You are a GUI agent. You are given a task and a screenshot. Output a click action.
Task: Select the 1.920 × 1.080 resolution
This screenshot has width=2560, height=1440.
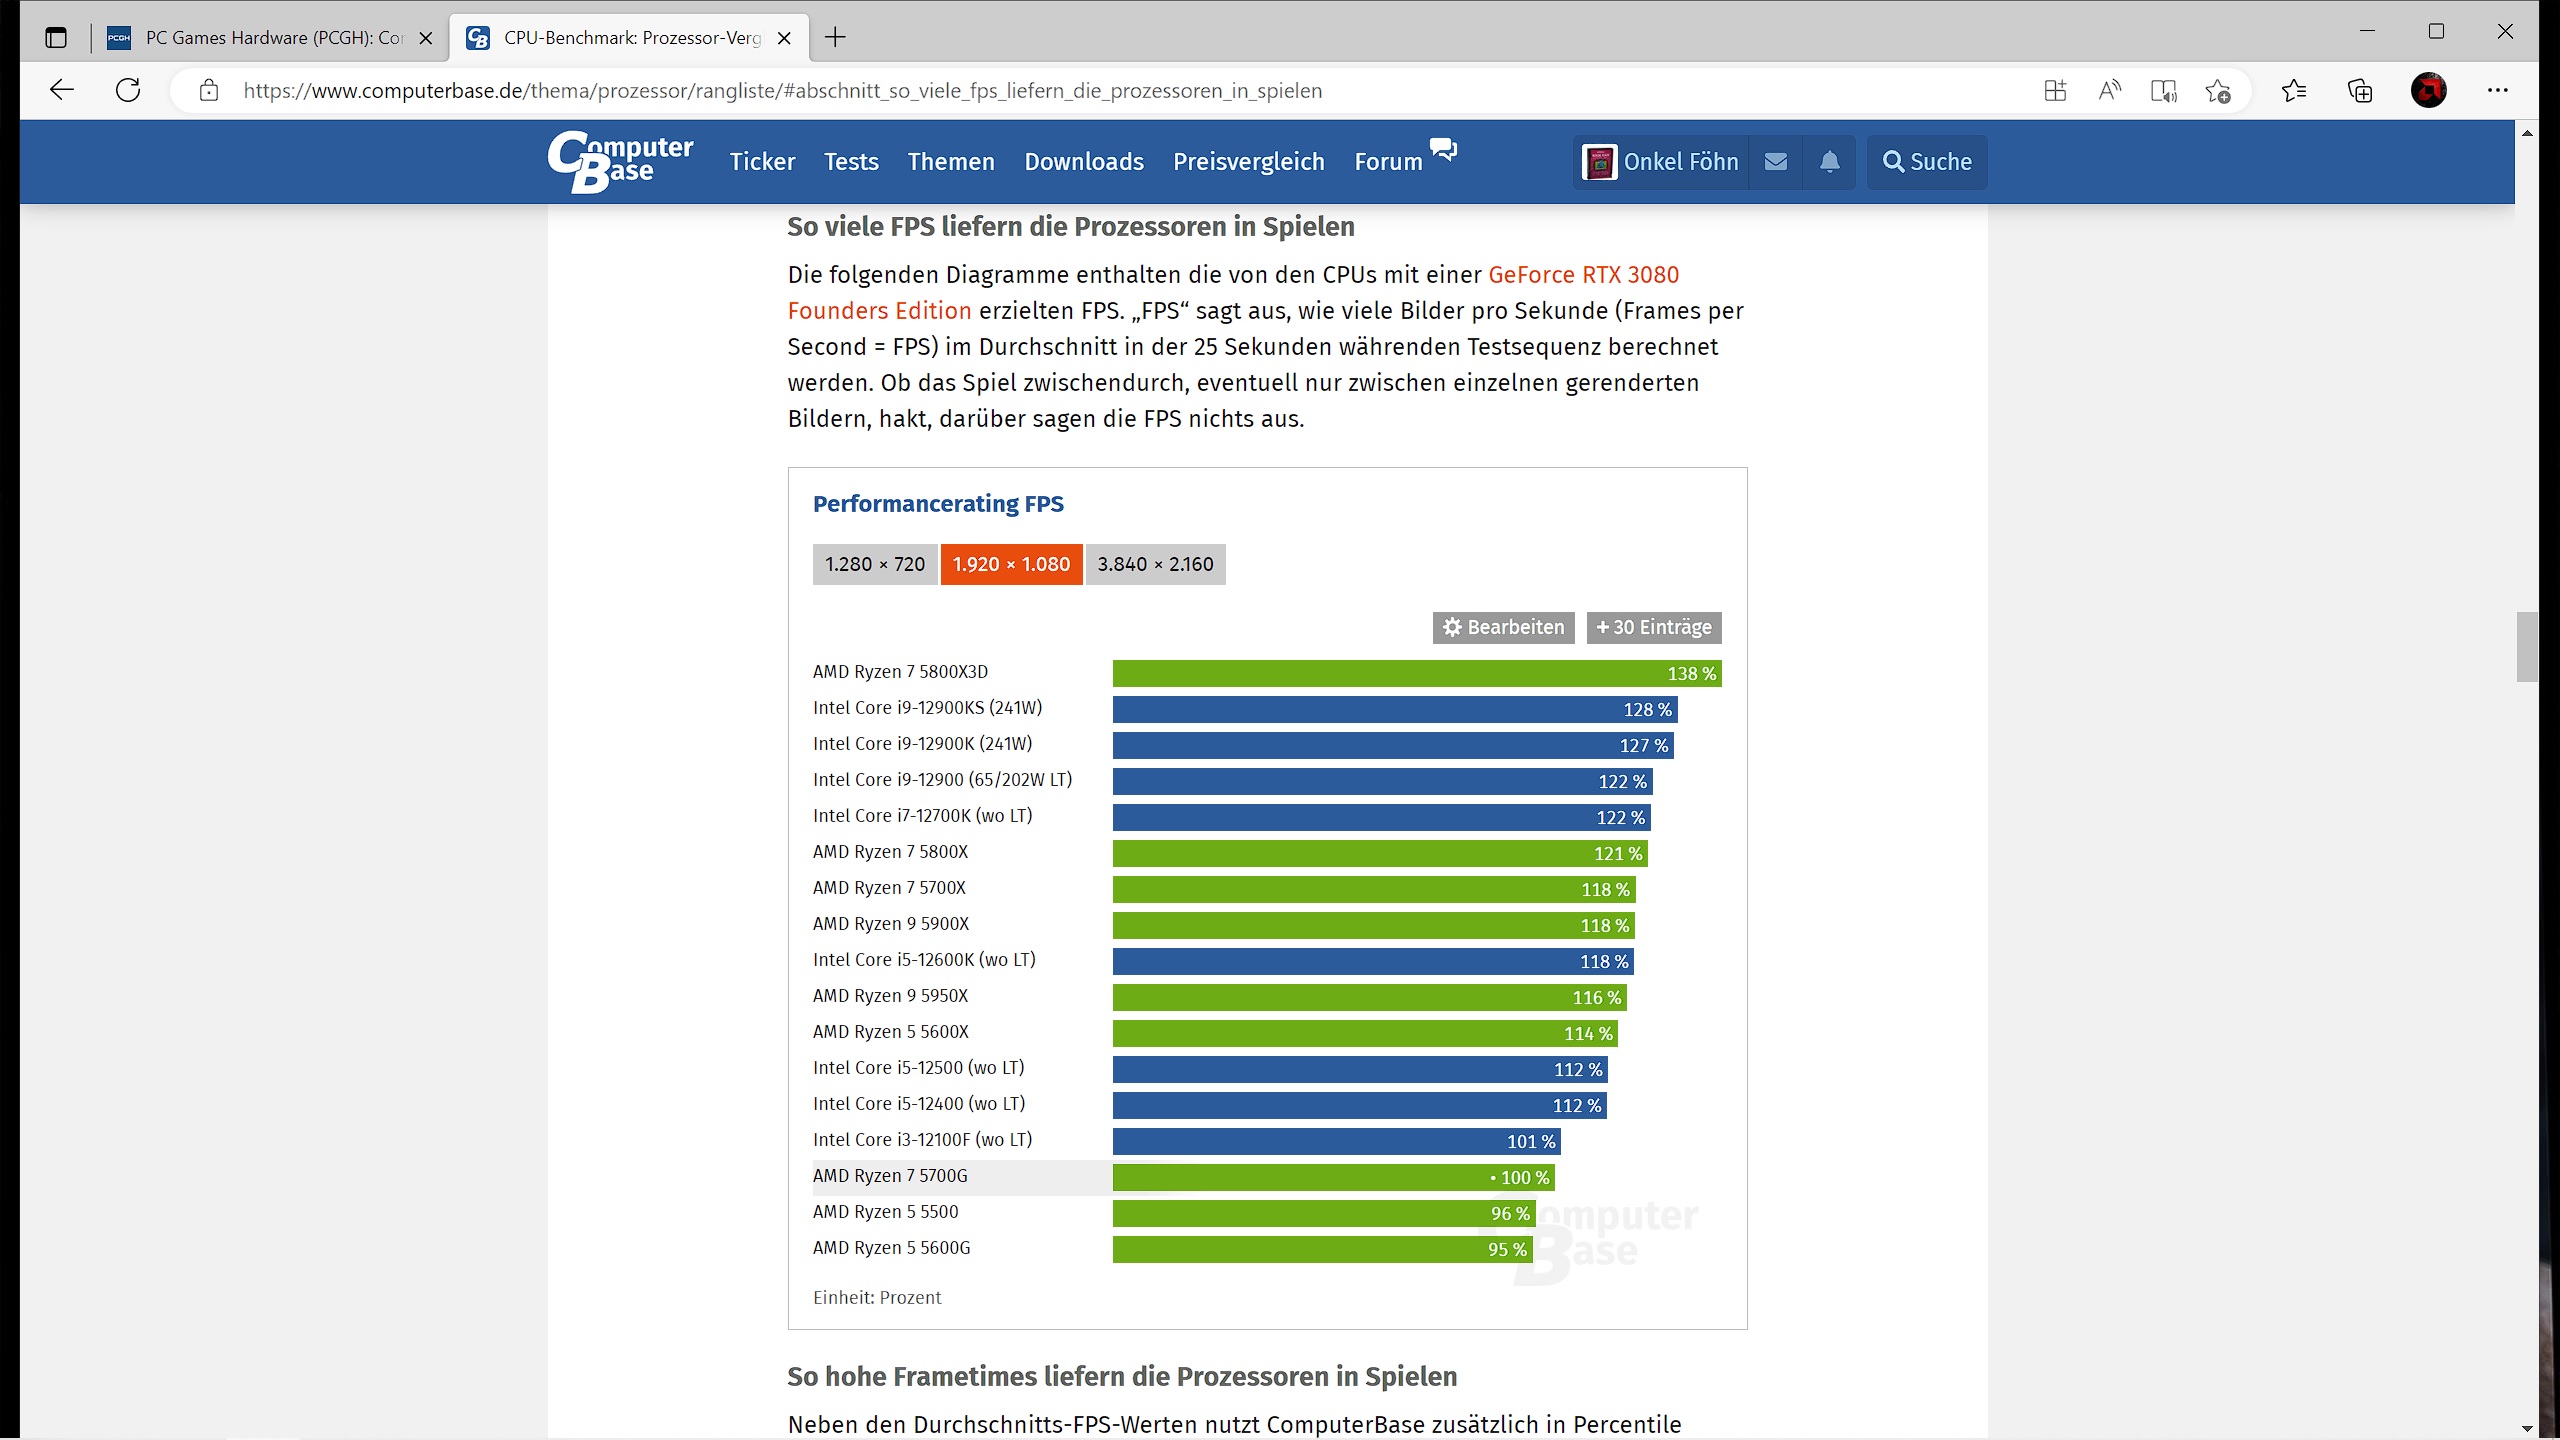tap(1011, 564)
